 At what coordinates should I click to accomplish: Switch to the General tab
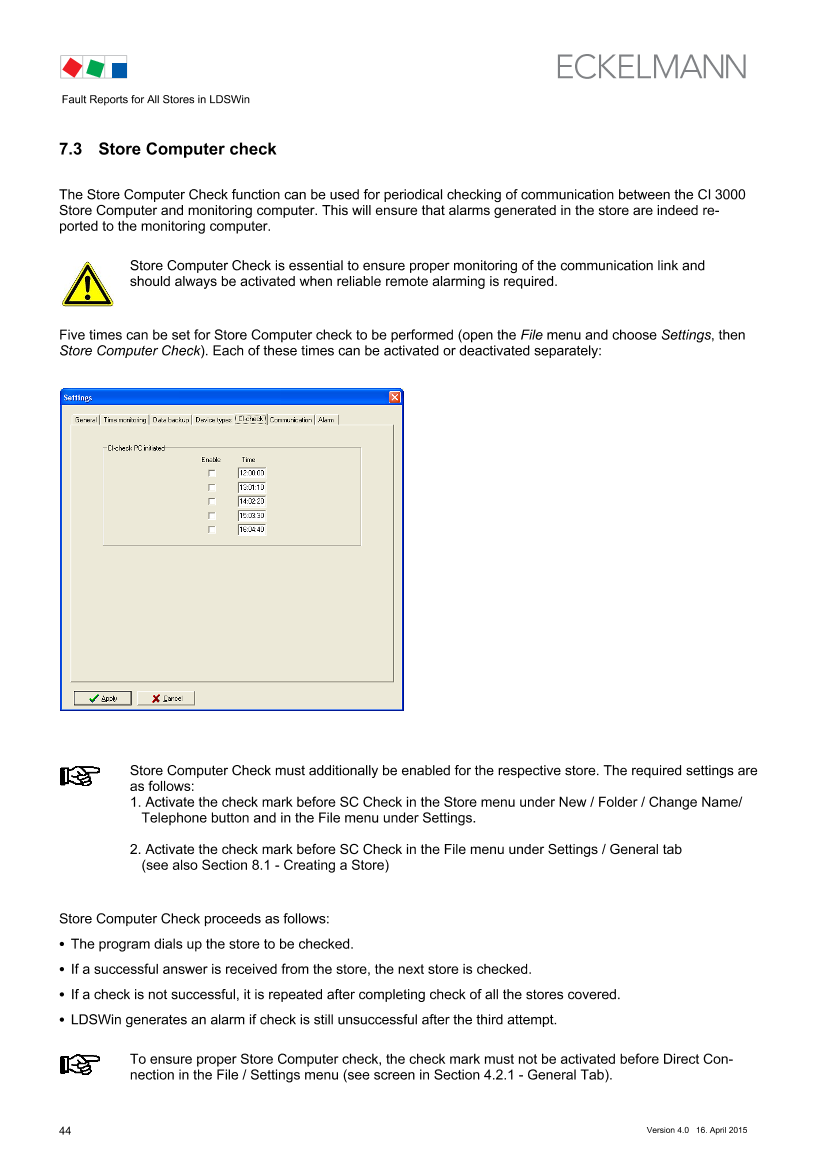tap(86, 420)
